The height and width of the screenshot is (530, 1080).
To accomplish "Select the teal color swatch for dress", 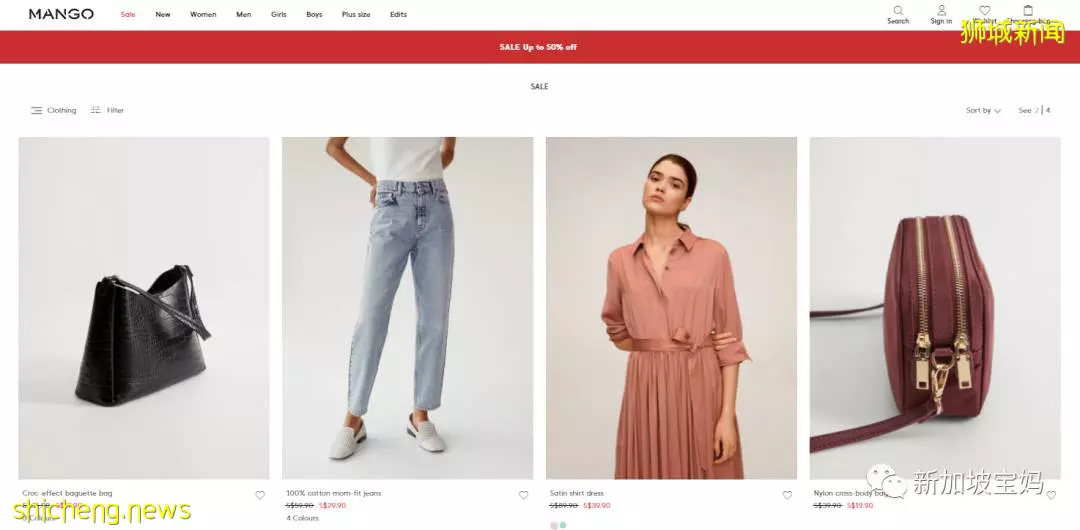I will tap(563, 525).
